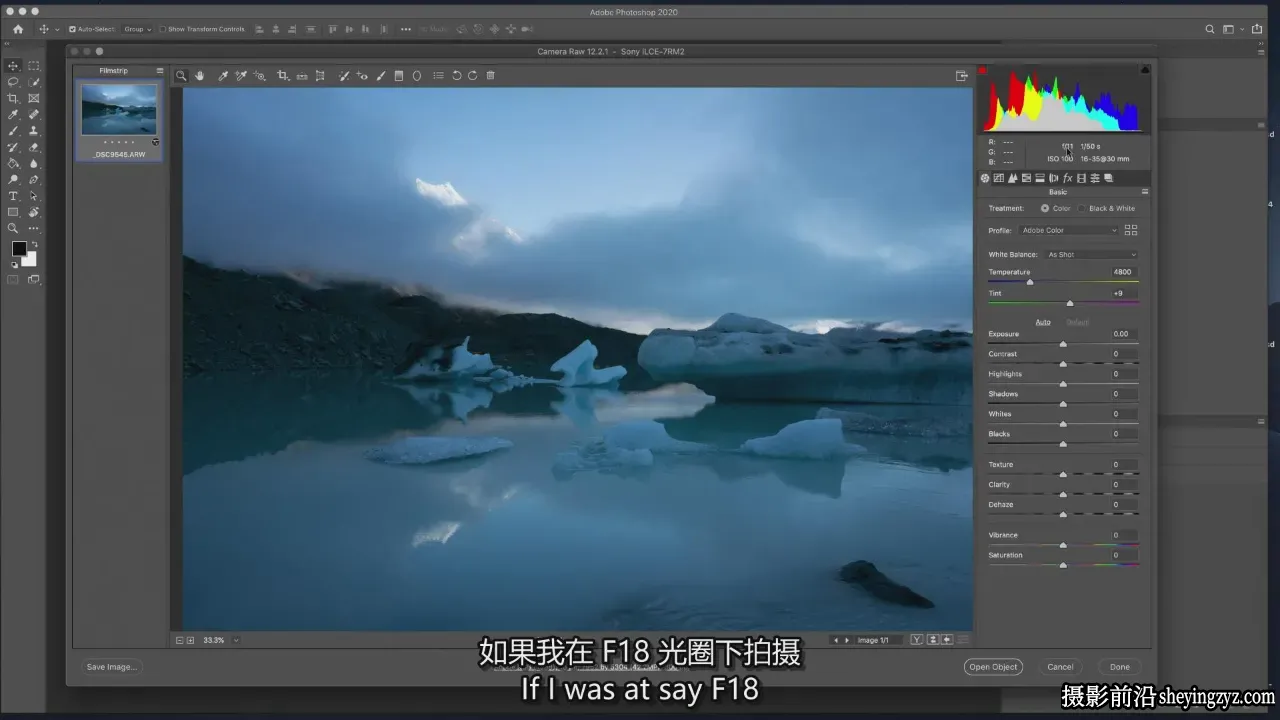Image resolution: width=1280 pixels, height=720 pixels.
Task: Click the Exposure value field 0.00
Action: pyautogui.click(x=1123, y=334)
